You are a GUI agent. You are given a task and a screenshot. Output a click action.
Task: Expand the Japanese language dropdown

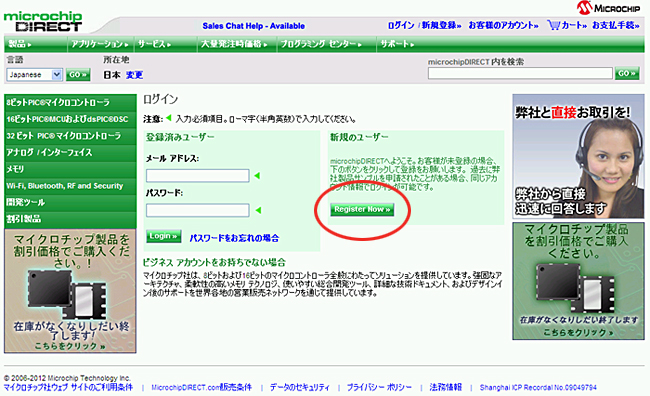[x=34, y=75]
